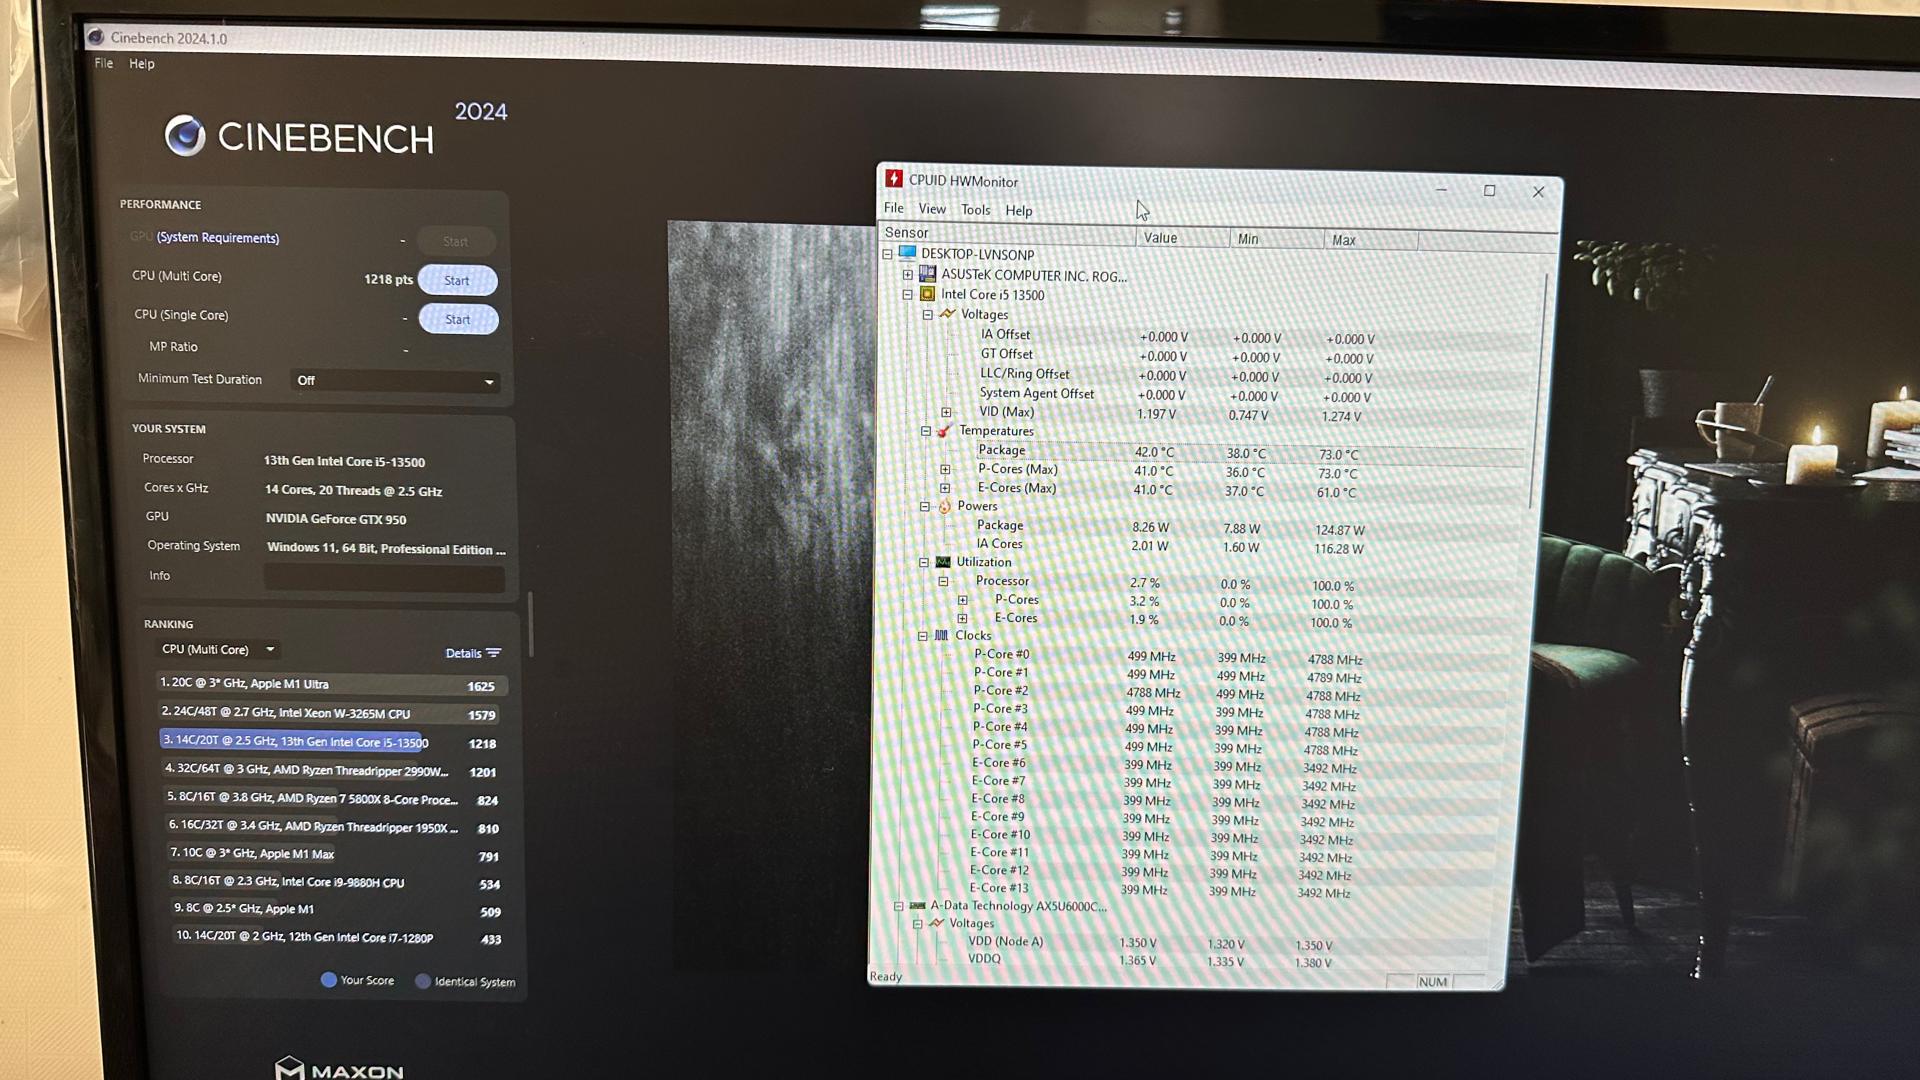Select the Threadripper 2990W ranking row
Image resolution: width=1920 pixels, height=1080 pixels.
(x=332, y=771)
